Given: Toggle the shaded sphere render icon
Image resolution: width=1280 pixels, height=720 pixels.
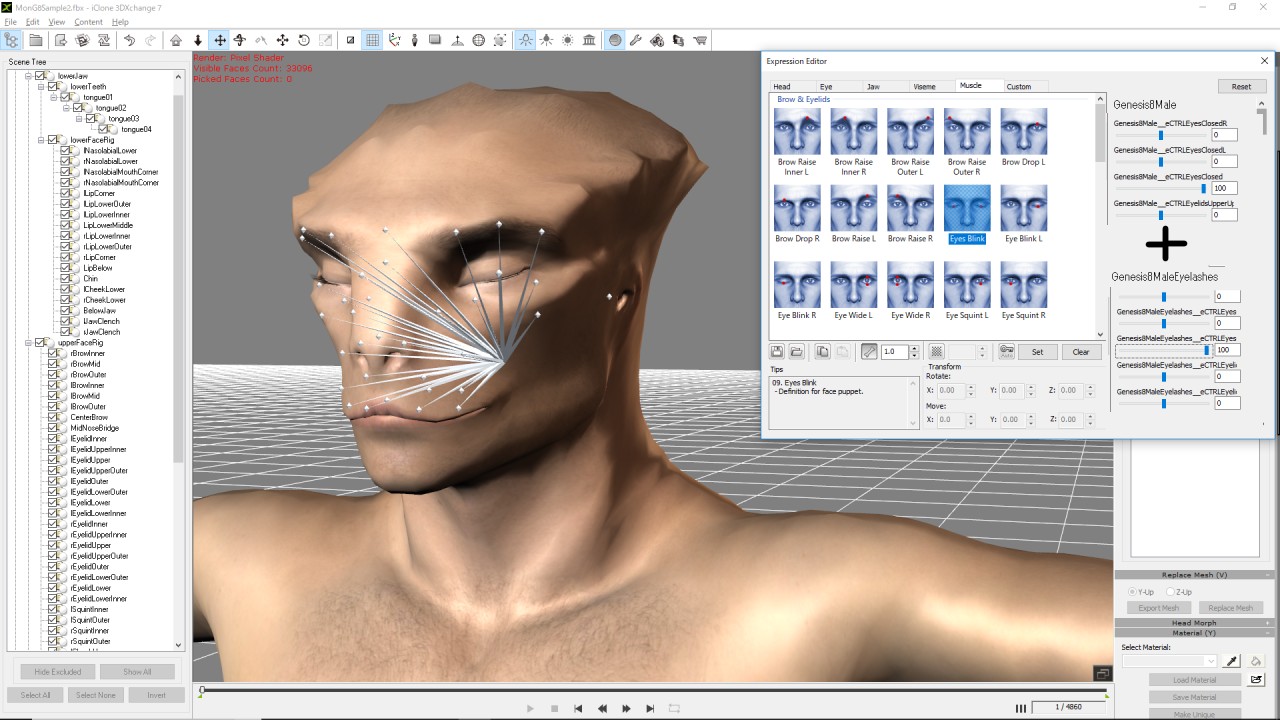Looking at the screenshot, I should [615, 40].
